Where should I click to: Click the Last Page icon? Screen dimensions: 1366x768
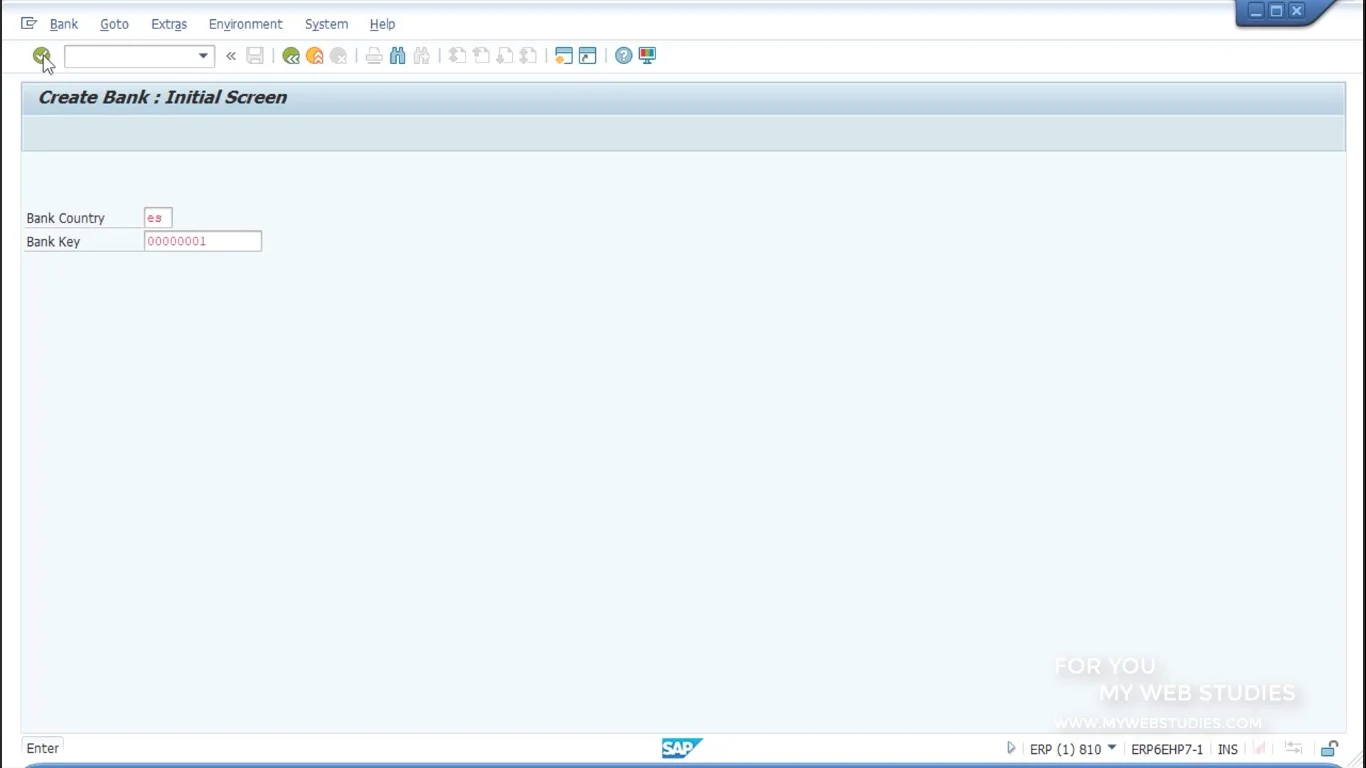tap(529, 56)
